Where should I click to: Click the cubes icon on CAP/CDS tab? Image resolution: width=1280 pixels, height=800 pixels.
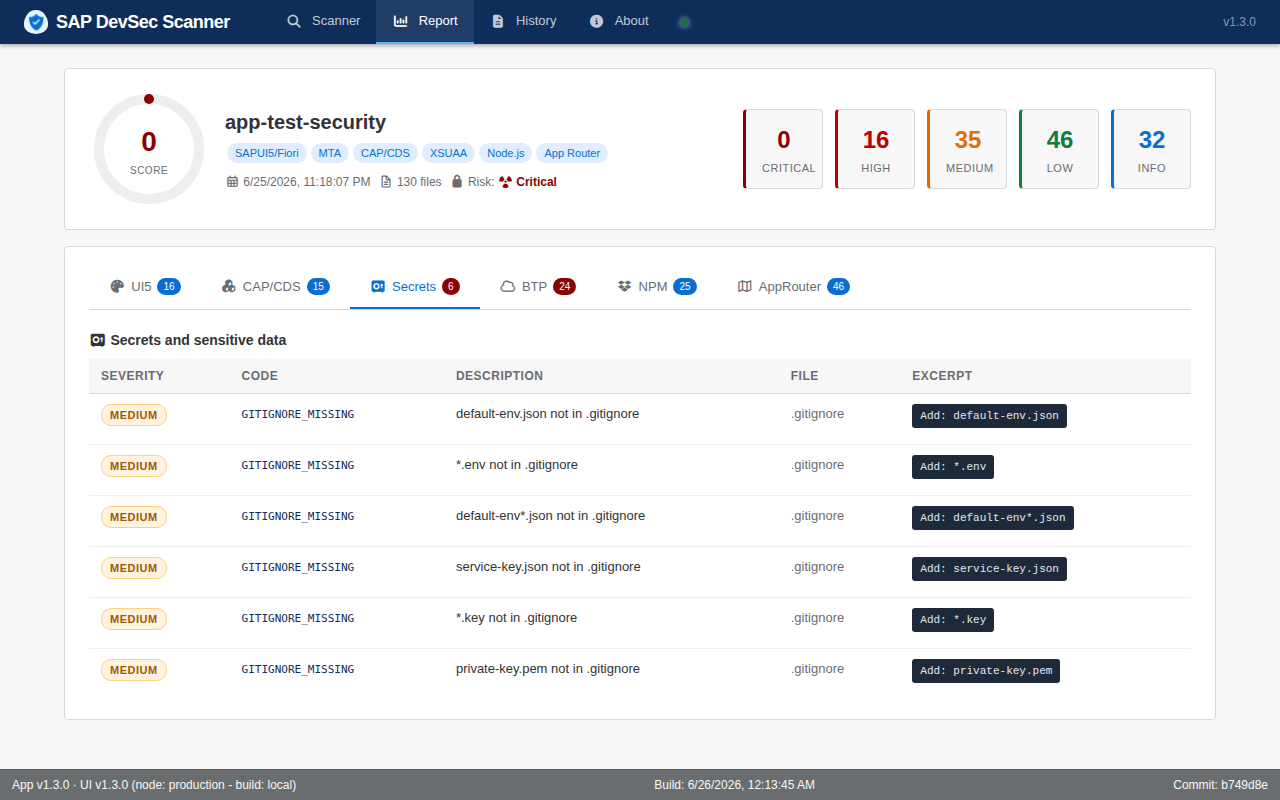pos(229,287)
